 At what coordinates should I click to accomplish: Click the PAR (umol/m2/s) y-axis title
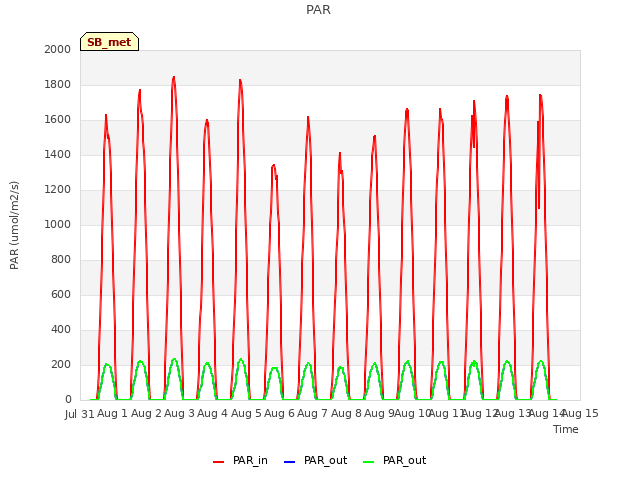pyautogui.click(x=14, y=225)
